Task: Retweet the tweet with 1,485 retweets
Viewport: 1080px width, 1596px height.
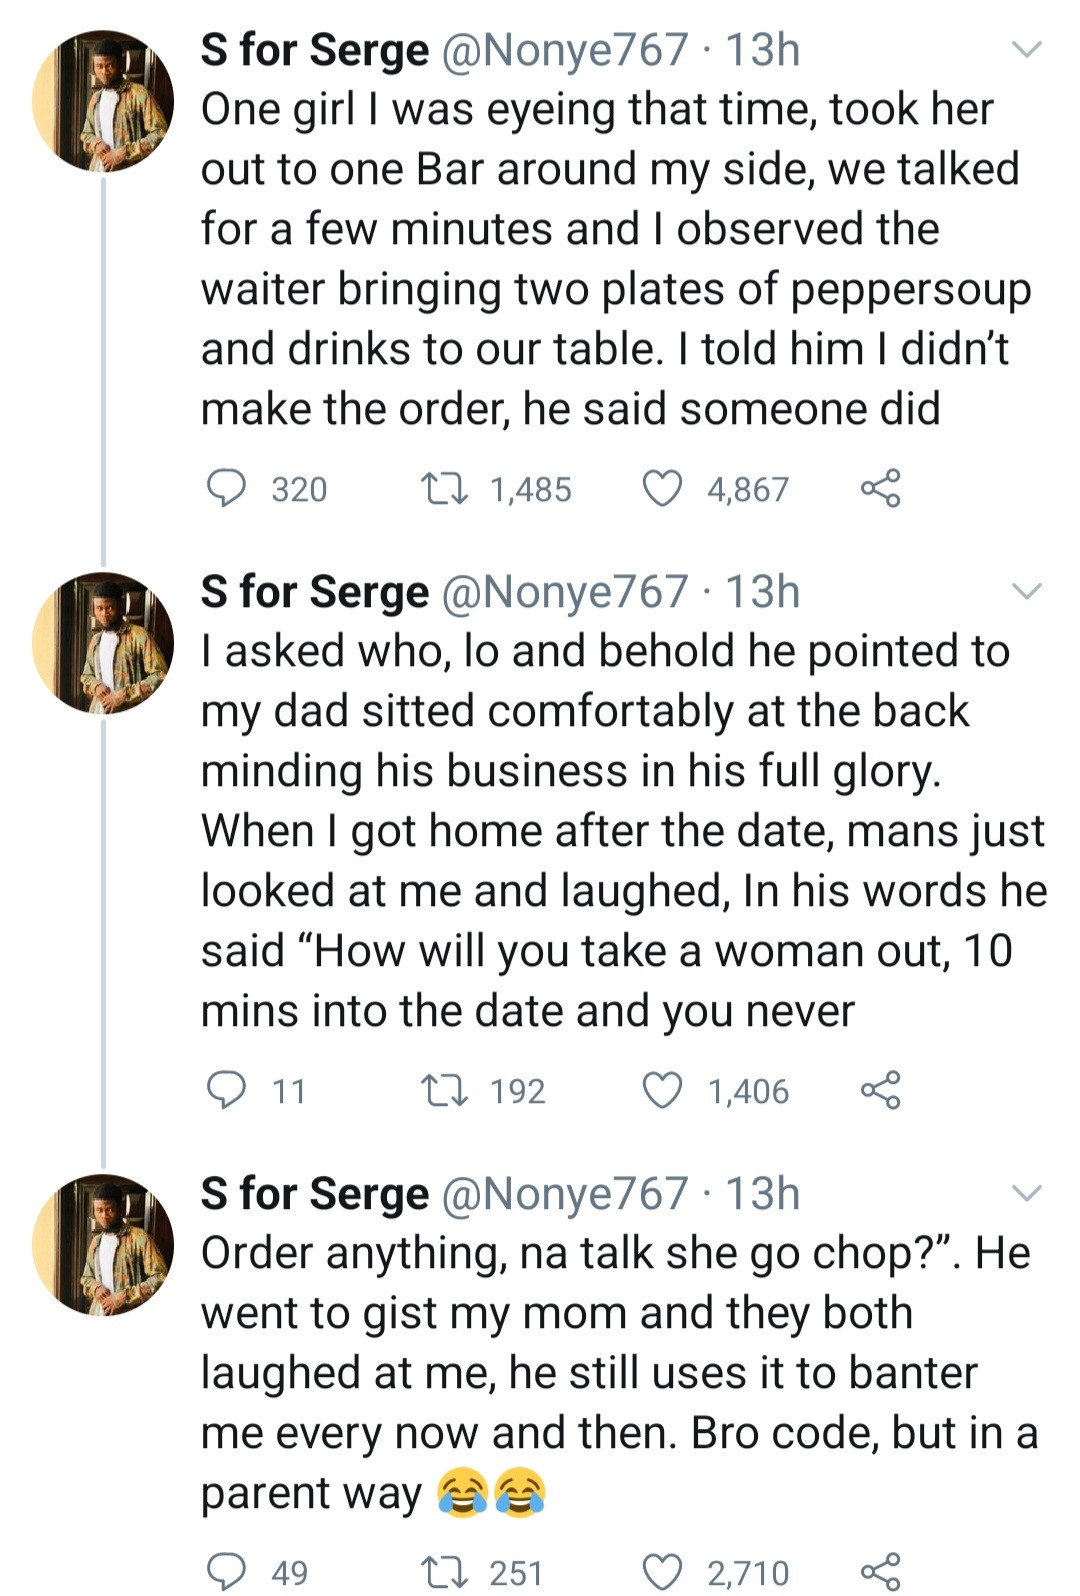Action: click(x=441, y=489)
